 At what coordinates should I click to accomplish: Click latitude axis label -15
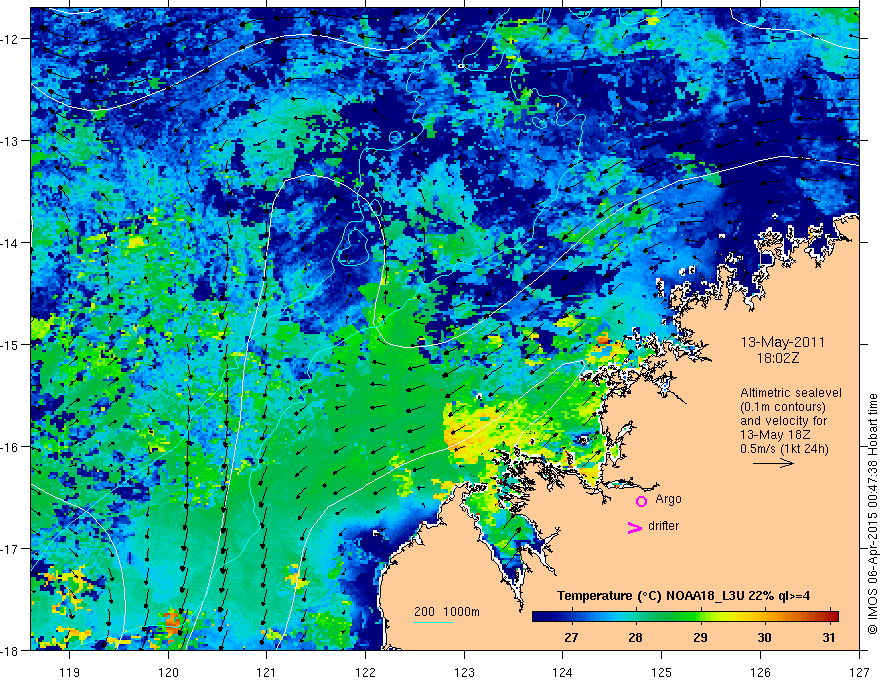click(x=10, y=344)
